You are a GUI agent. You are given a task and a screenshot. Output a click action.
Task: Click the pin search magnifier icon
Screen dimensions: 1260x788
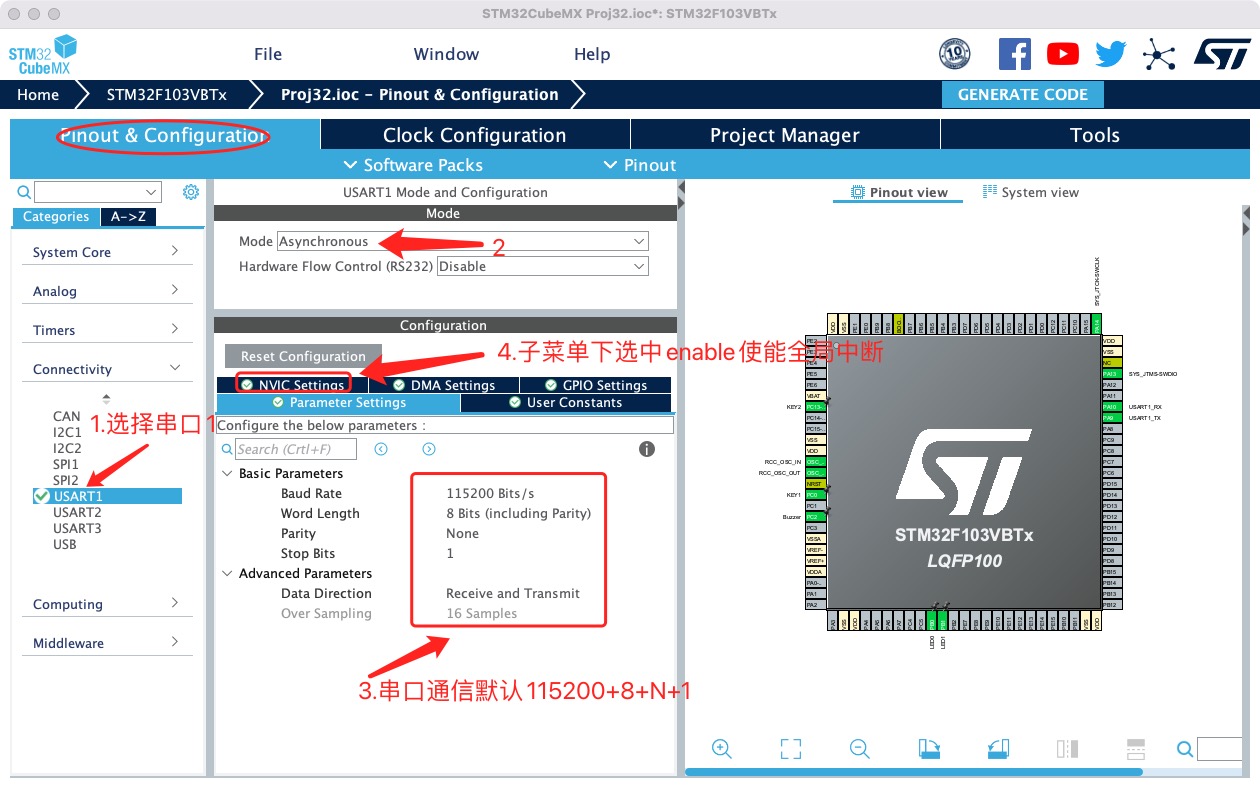click(1185, 749)
